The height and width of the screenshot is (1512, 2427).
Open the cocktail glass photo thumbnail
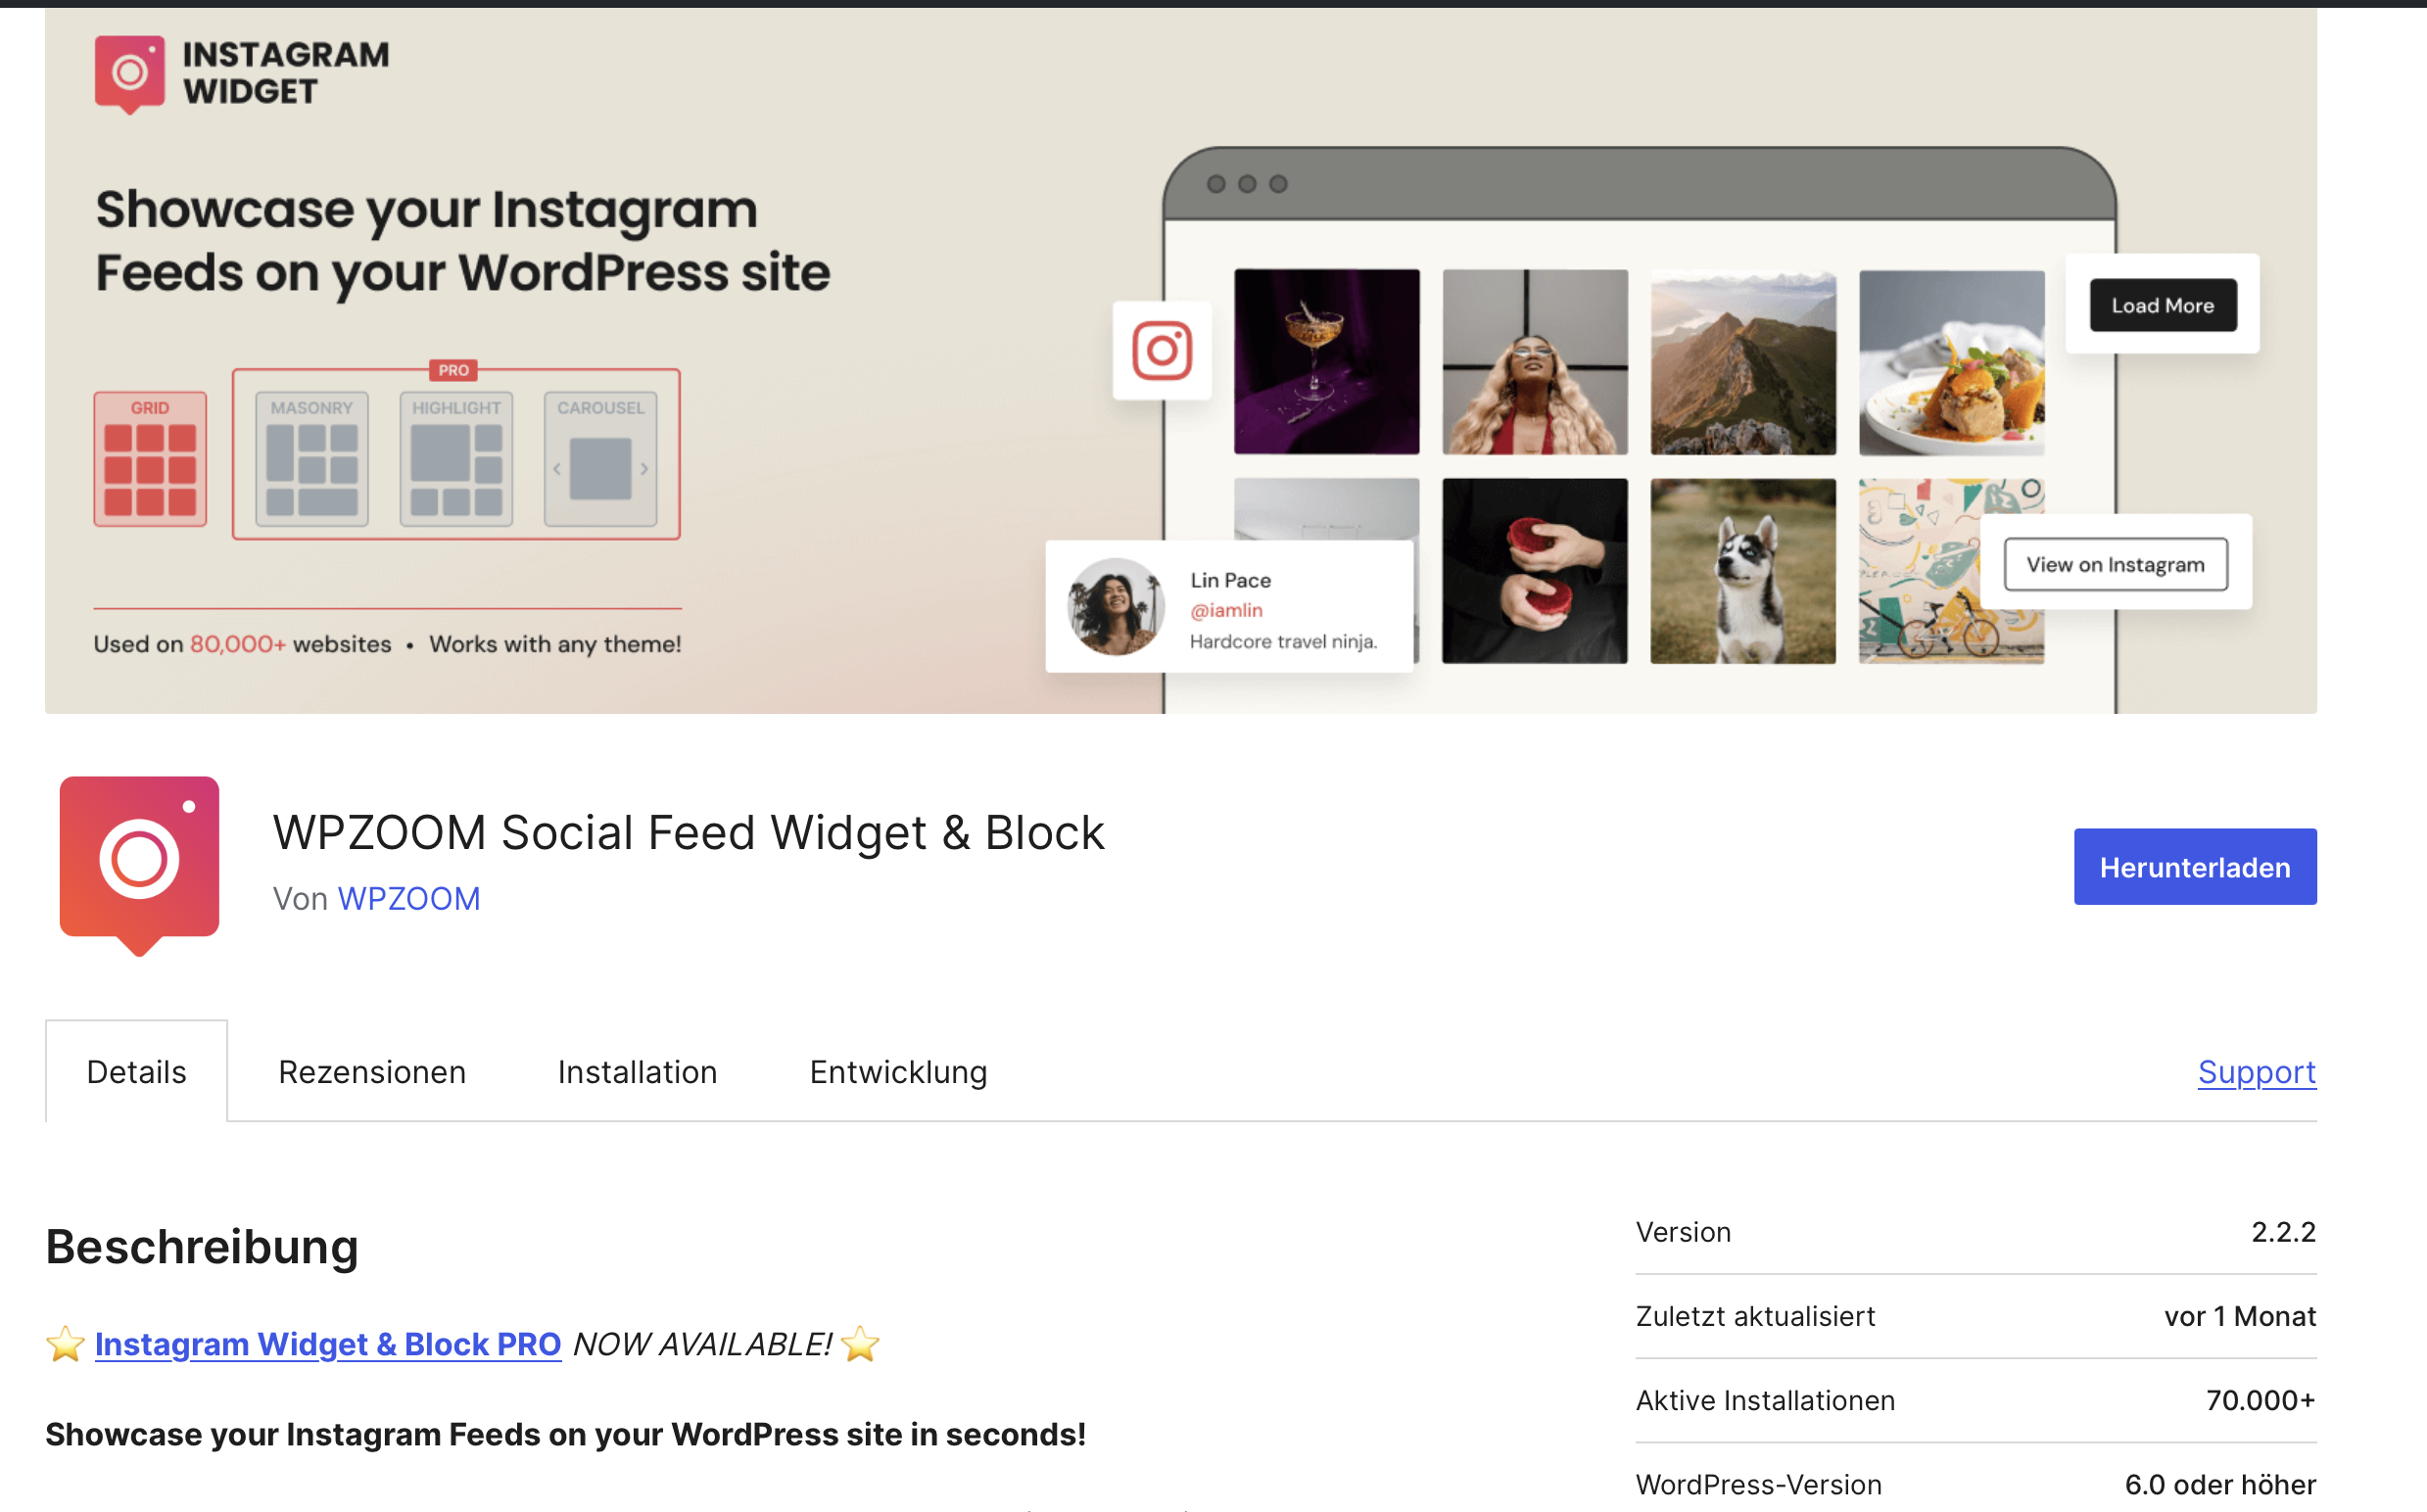(x=1326, y=361)
